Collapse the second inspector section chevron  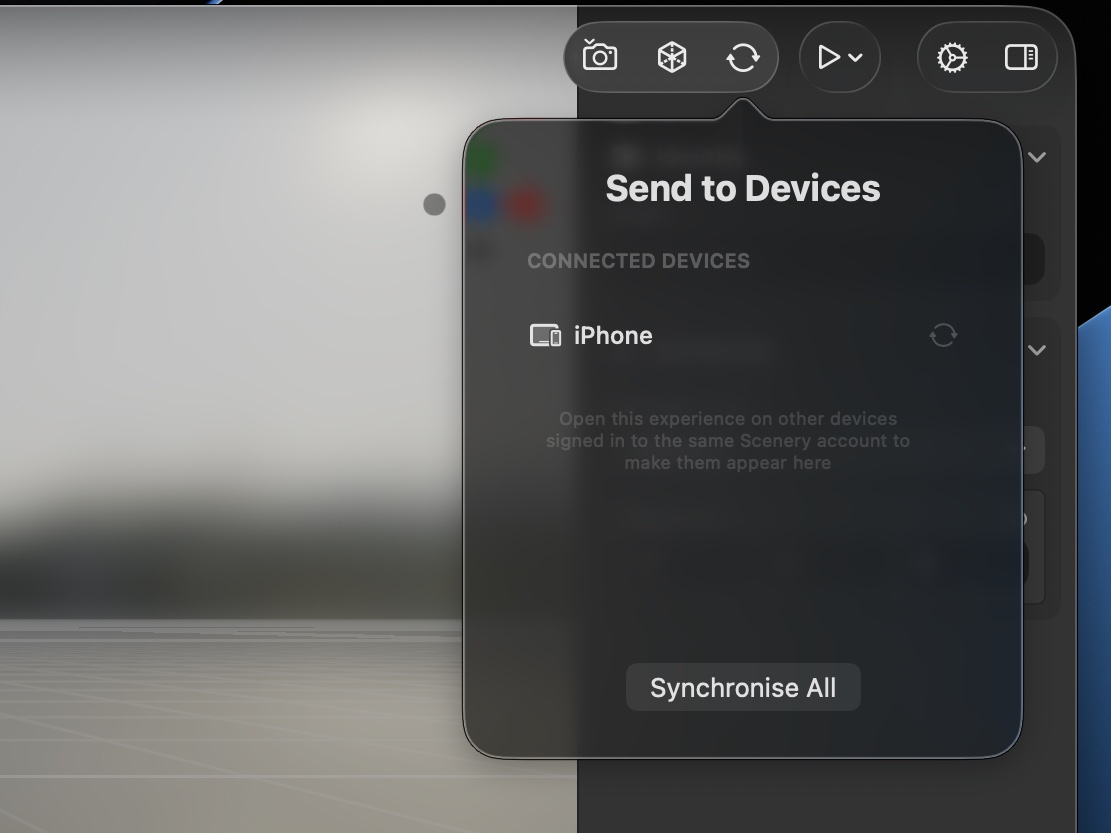pyautogui.click(x=1037, y=350)
